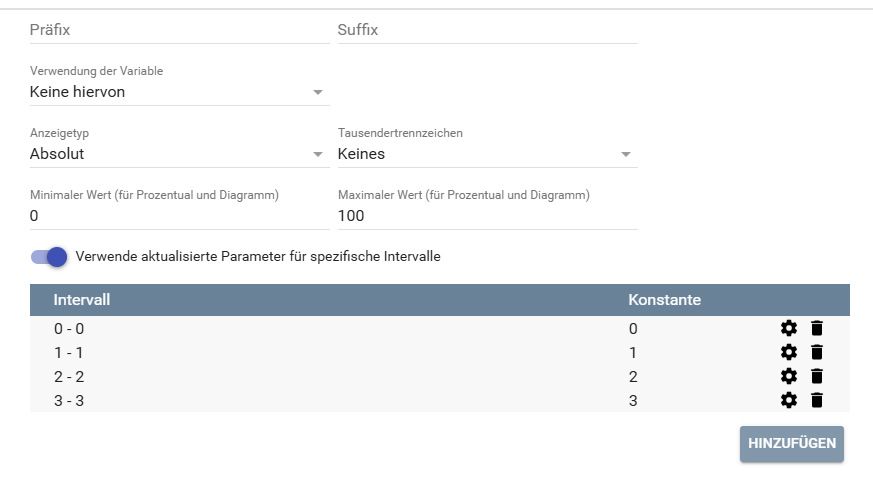Click the Intervall column header
873x479 pixels.
coord(82,300)
